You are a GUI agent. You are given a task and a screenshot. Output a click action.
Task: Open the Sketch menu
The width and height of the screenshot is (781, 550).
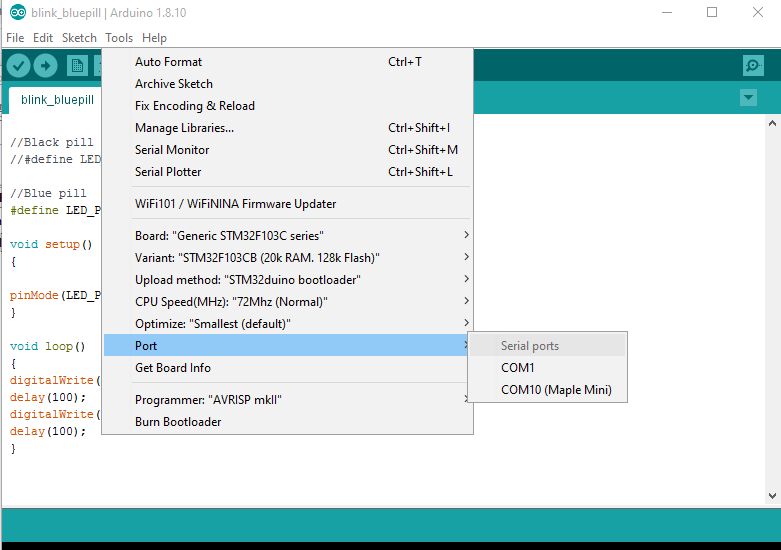click(x=79, y=38)
